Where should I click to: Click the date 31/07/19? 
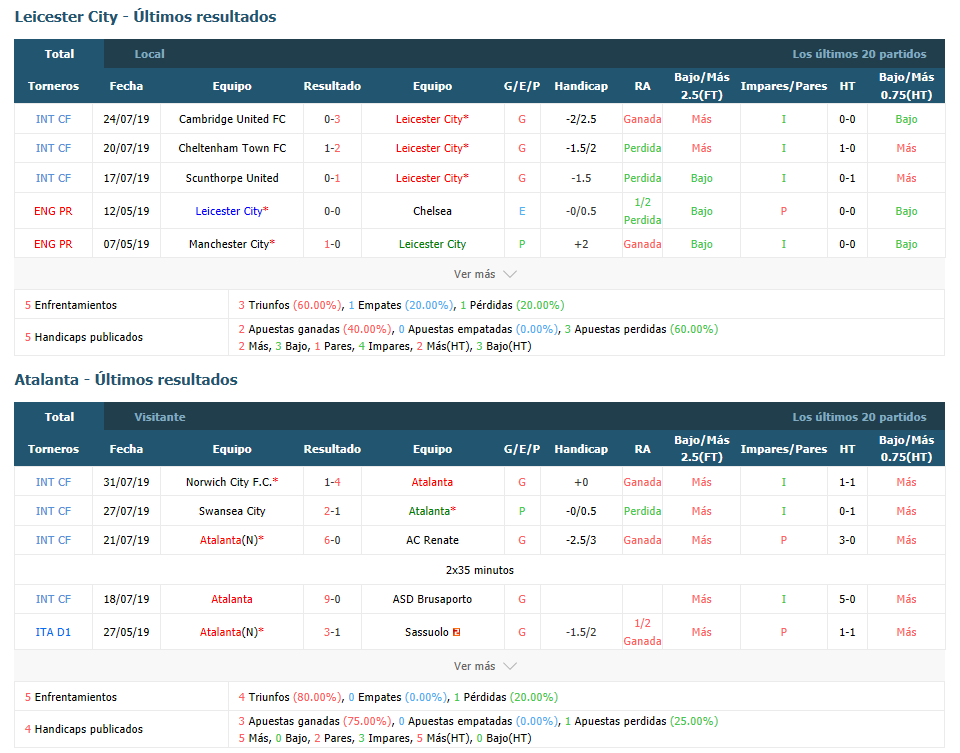coord(126,482)
